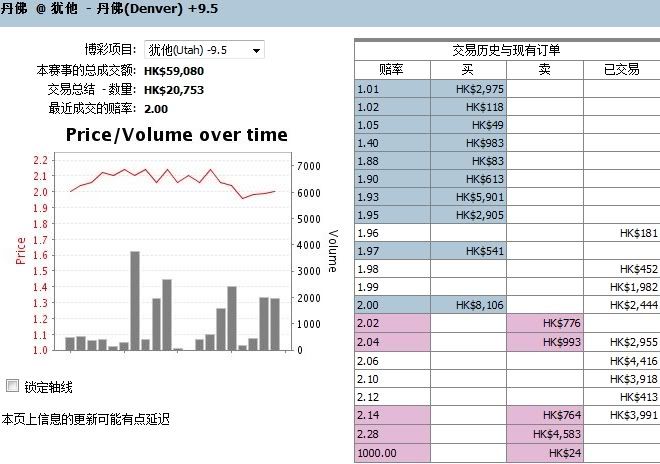The height and width of the screenshot is (464, 660).
Task: Click the 交易历史与现有订单 table title
Action: (x=506, y=50)
